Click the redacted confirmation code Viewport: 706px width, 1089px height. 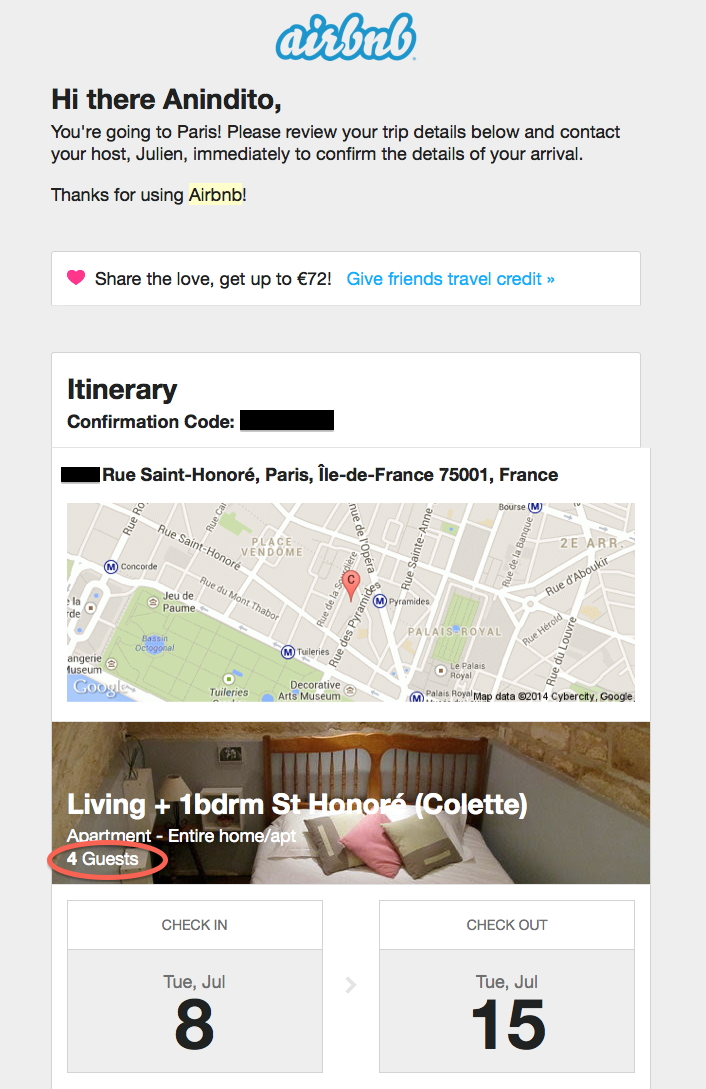click(287, 421)
